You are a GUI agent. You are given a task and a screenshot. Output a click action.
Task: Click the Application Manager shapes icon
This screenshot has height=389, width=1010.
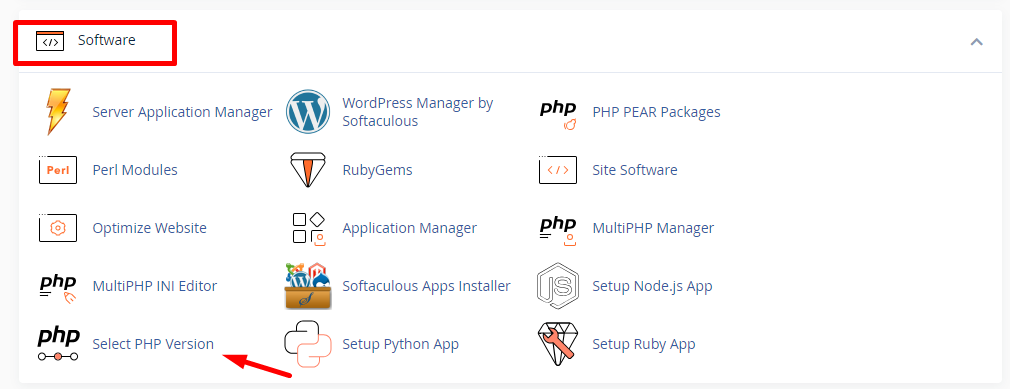coord(308,228)
